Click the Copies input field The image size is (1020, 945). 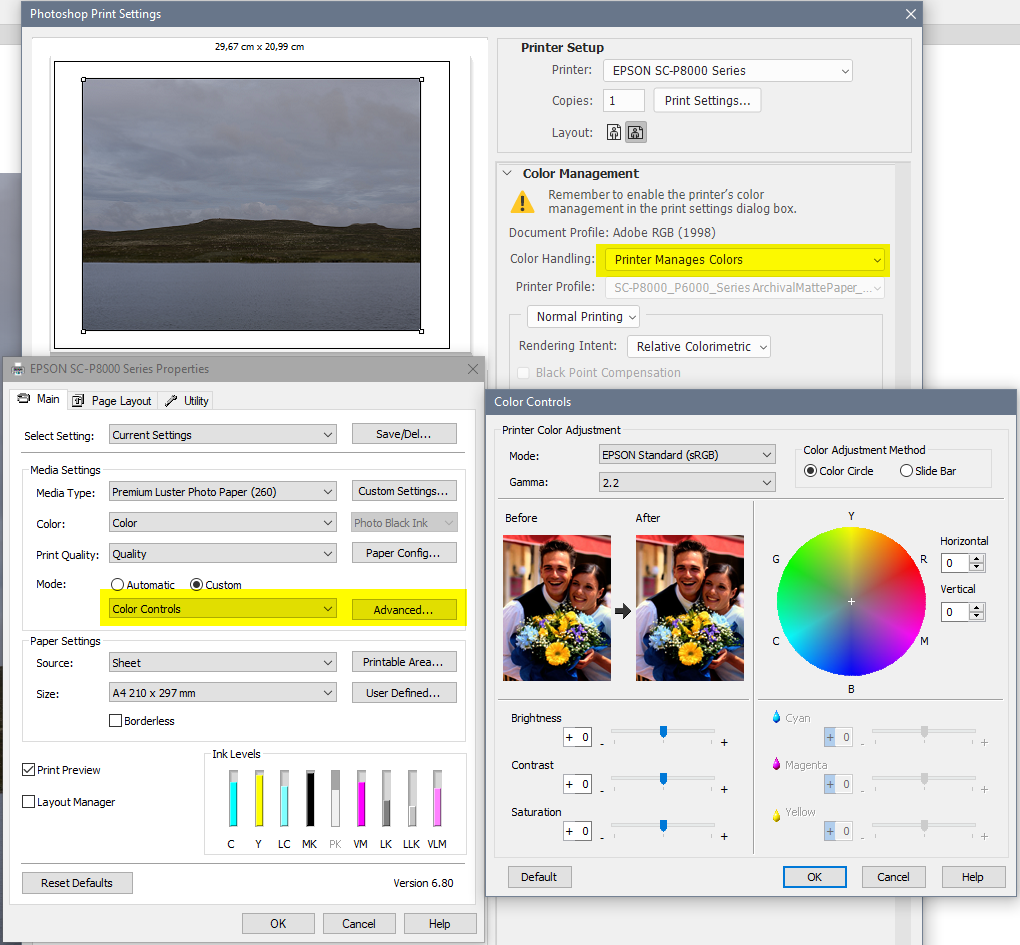[x=623, y=100]
